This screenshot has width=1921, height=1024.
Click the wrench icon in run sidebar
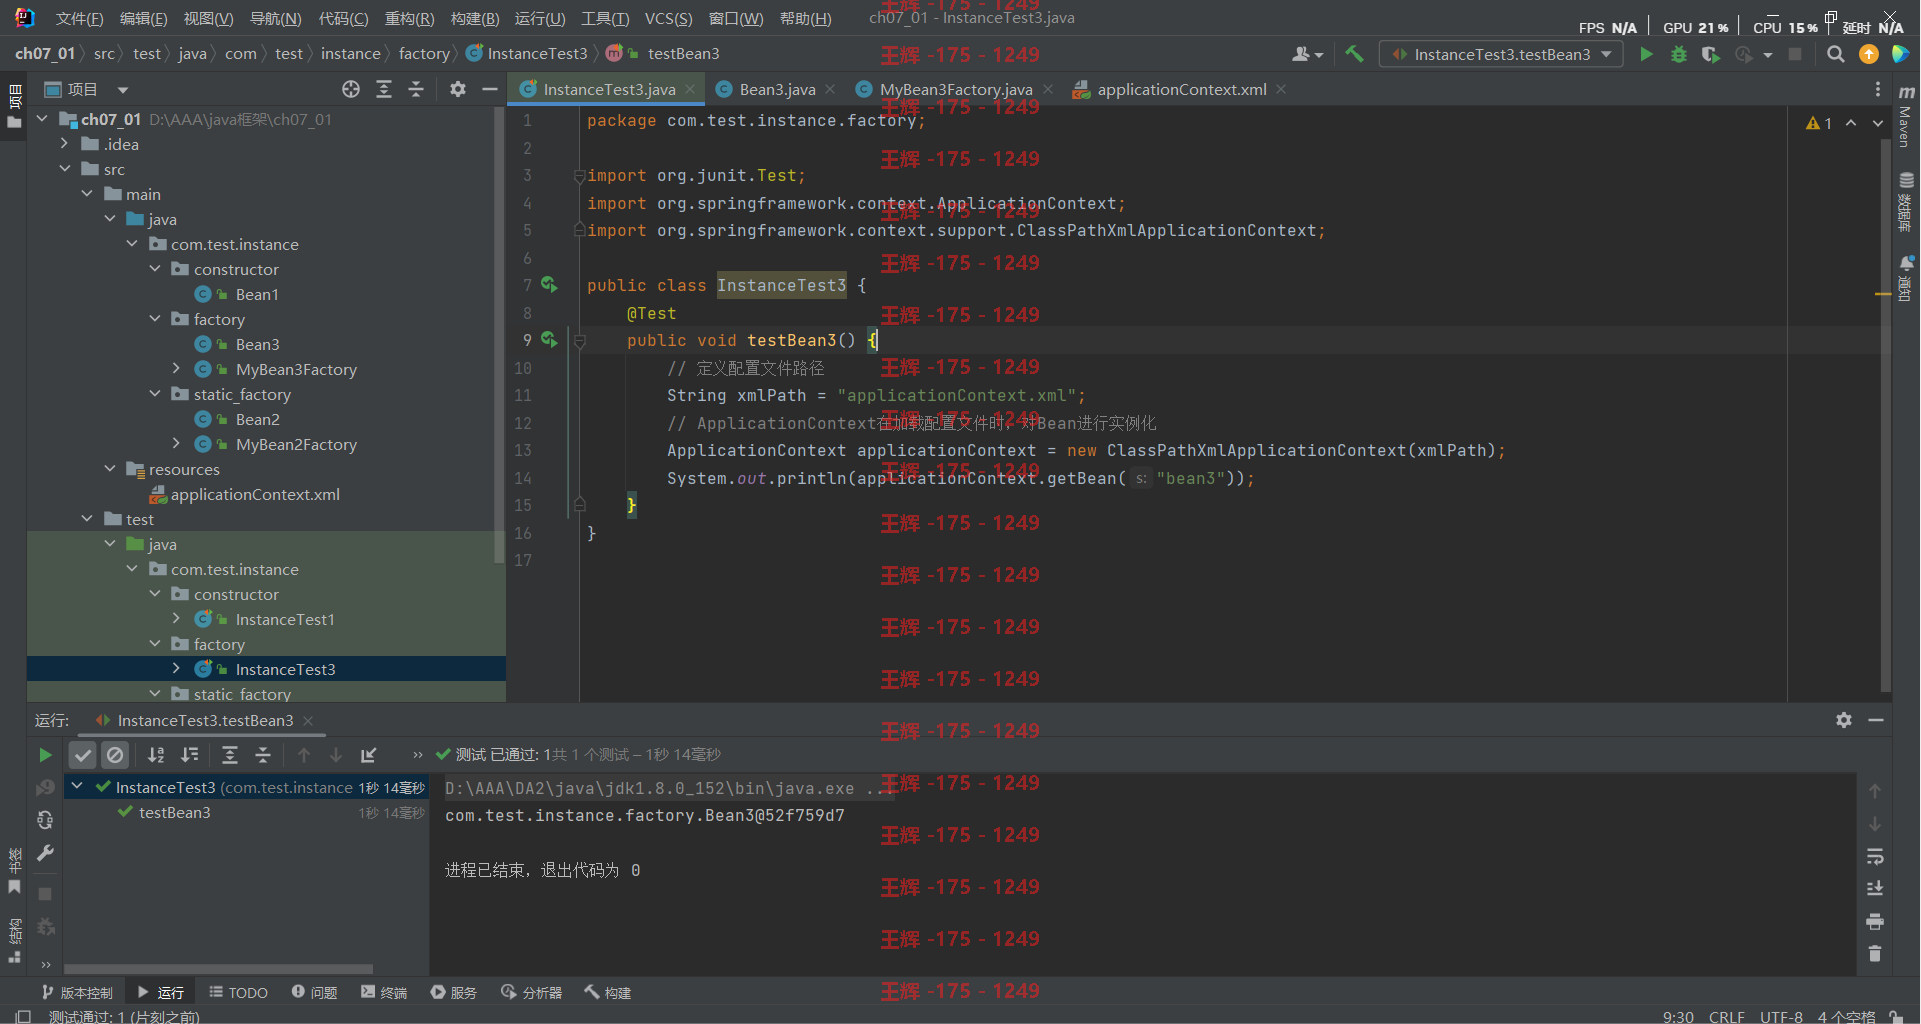(x=45, y=853)
